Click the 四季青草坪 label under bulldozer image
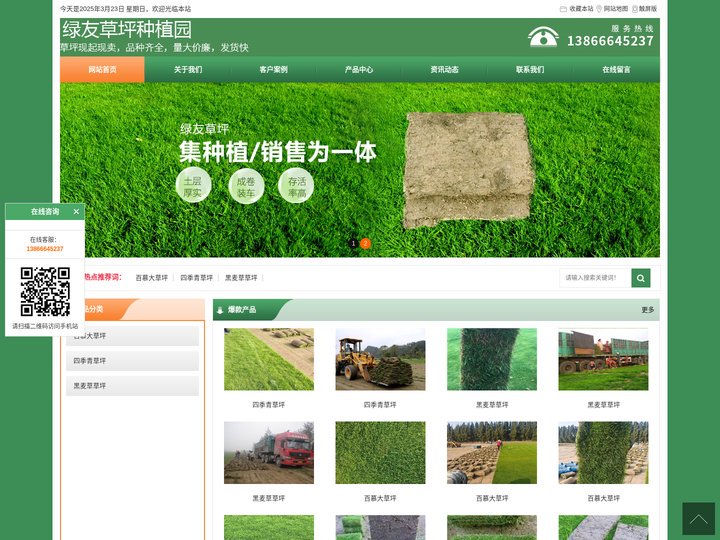 [380, 405]
